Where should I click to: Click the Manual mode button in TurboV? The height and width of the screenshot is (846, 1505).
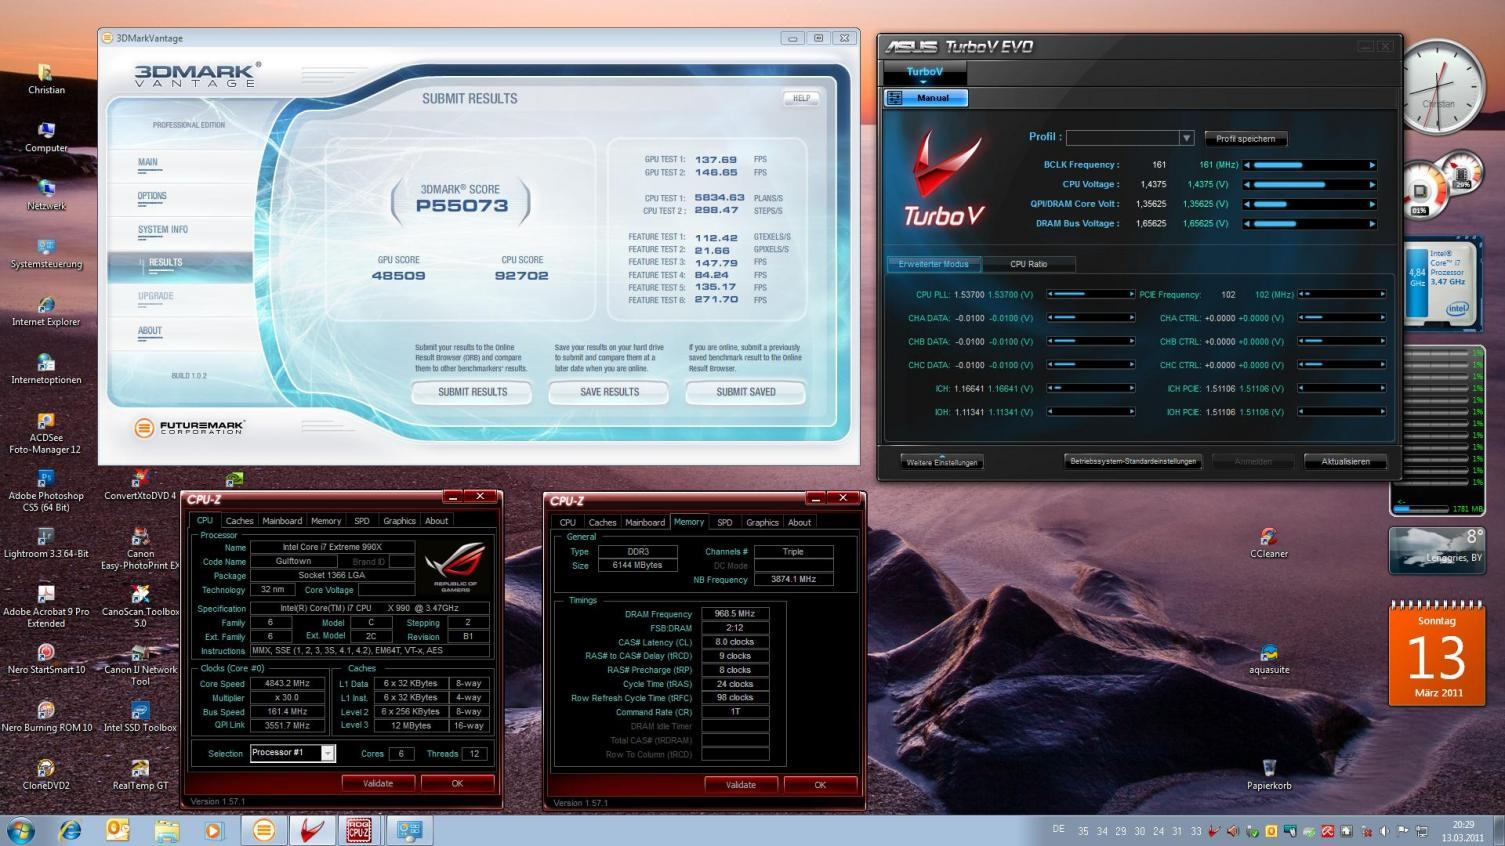tap(925, 98)
